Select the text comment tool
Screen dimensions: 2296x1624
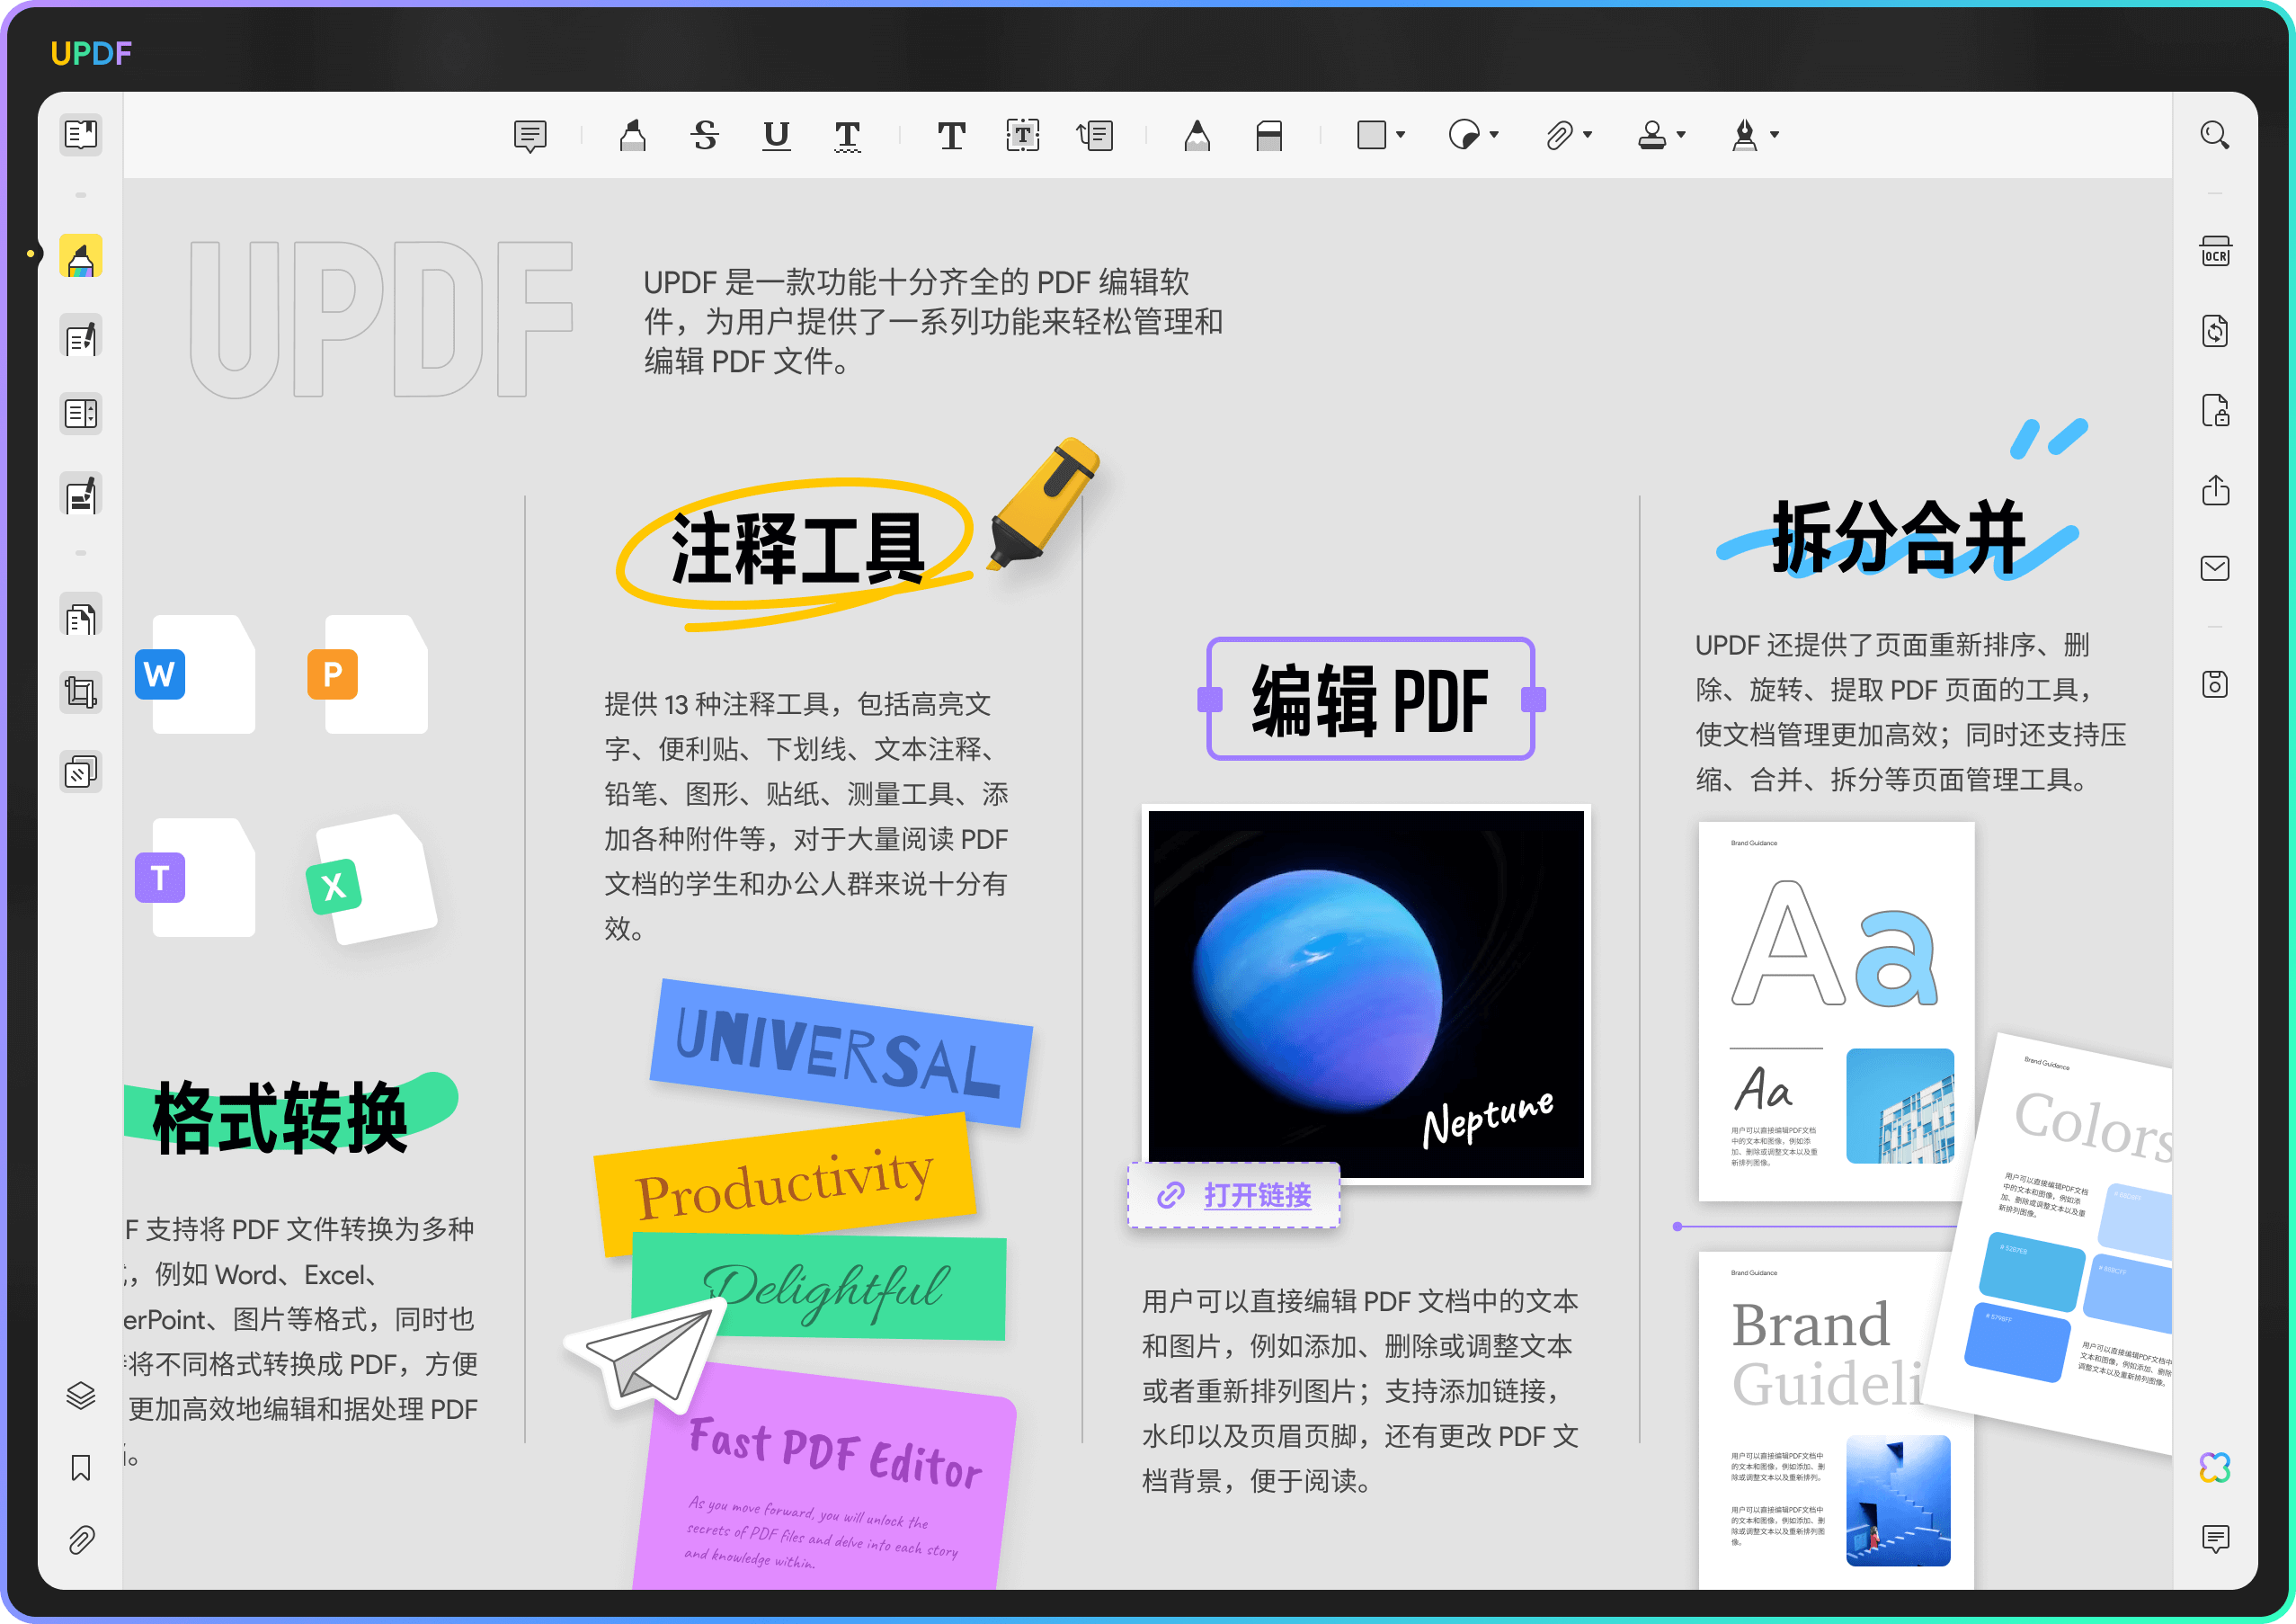click(x=951, y=135)
